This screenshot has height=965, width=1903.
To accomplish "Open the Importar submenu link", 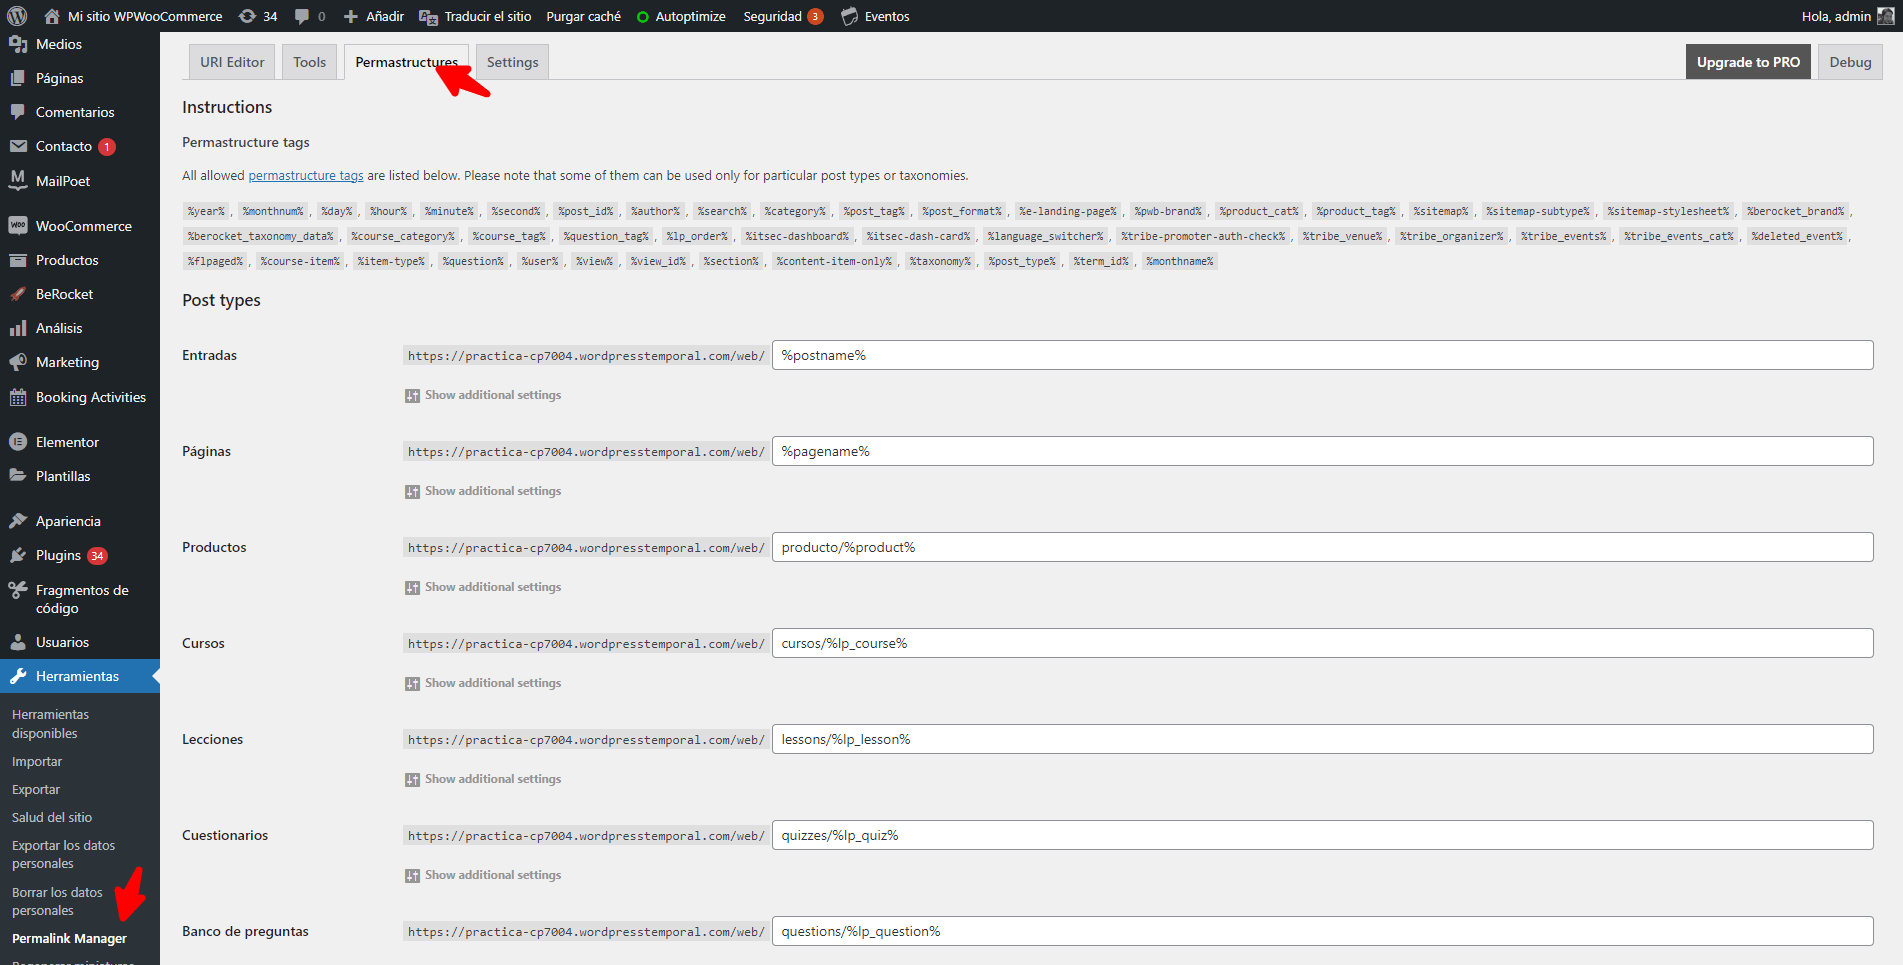I will (x=37, y=761).
